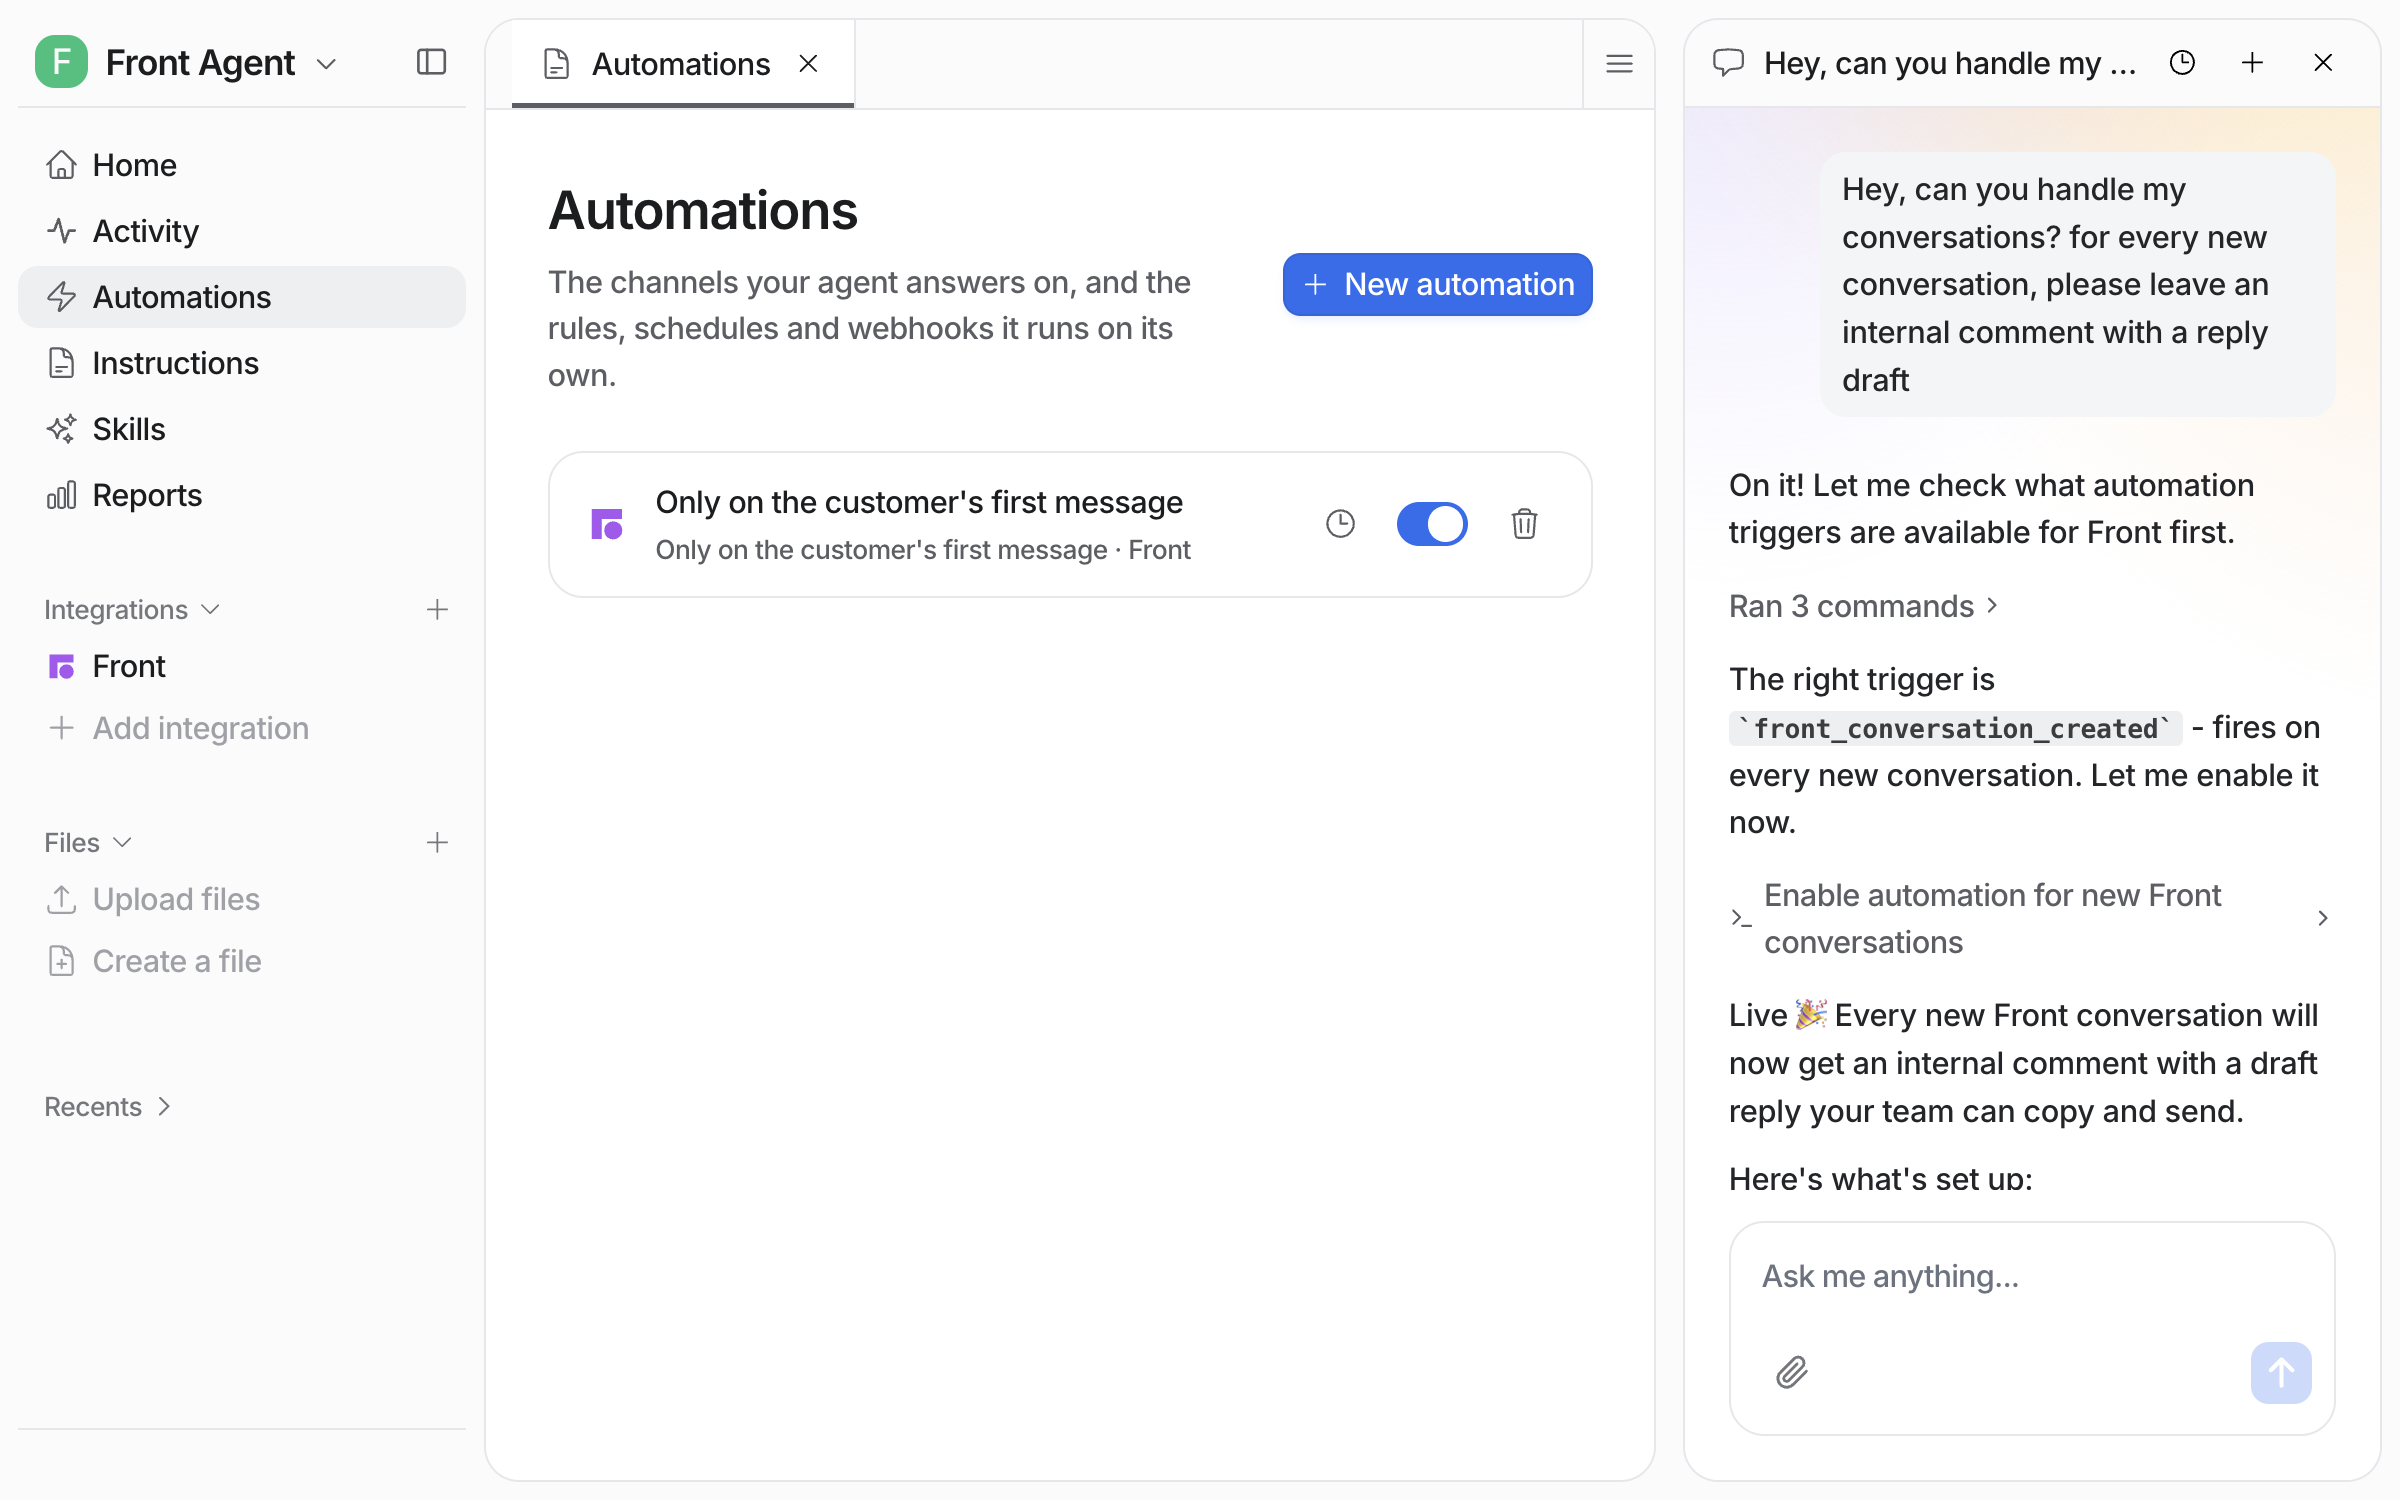Viewport: 2400px width, 1500px height.
Task: Close the chat panel
Action: [2323, 63]
